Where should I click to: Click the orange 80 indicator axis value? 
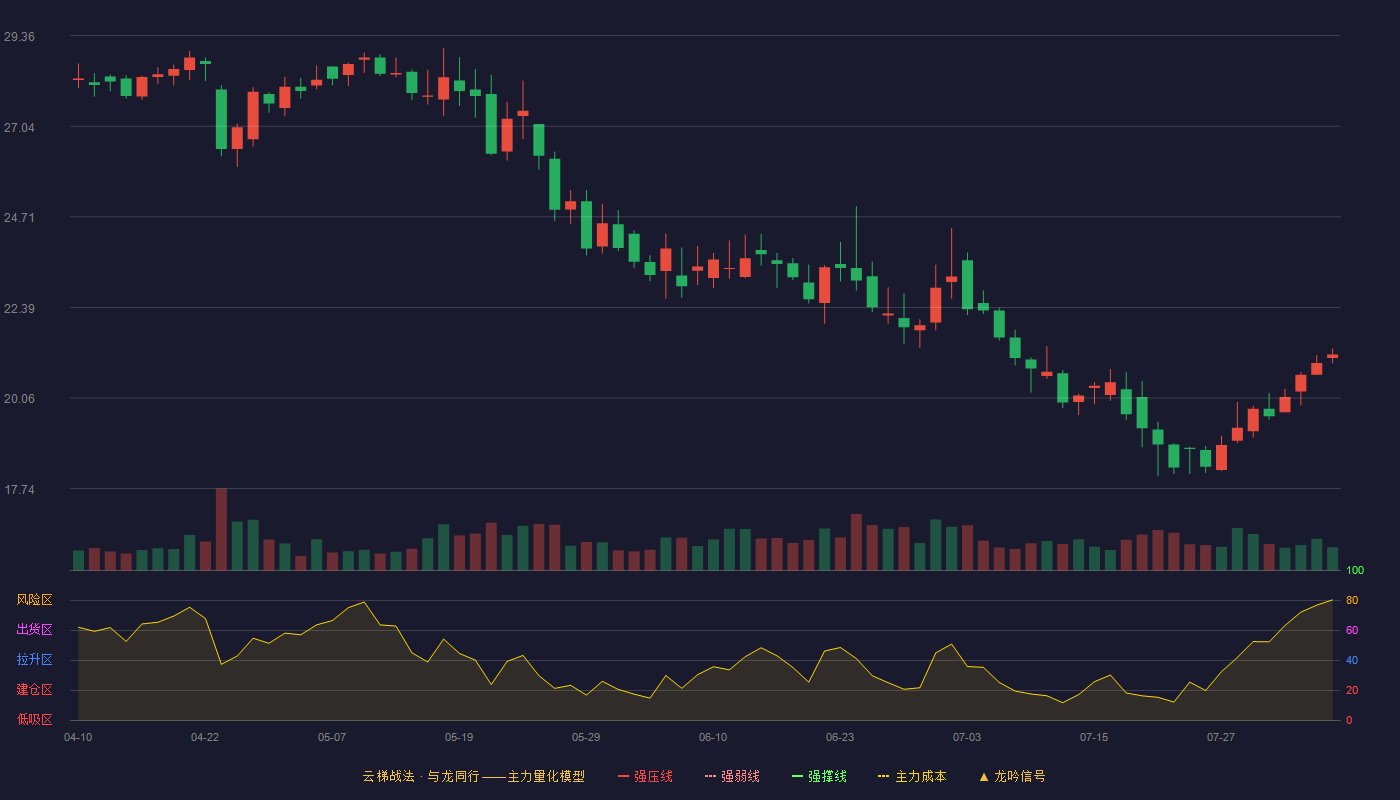(1352, 601)
